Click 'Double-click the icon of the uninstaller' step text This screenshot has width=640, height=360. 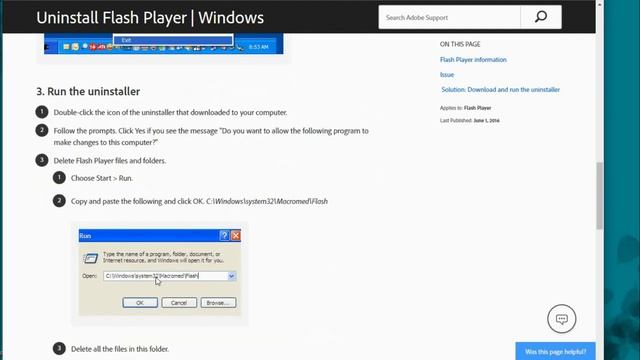(171, 112)
